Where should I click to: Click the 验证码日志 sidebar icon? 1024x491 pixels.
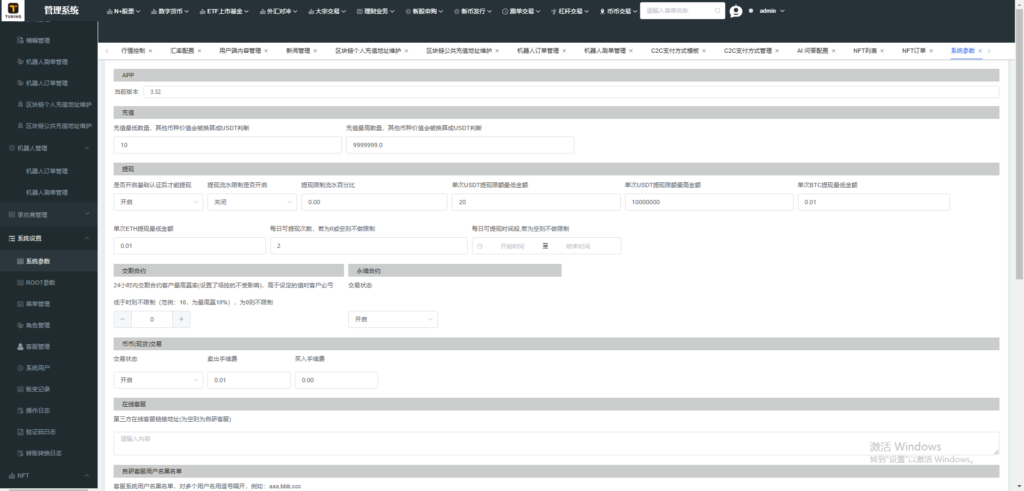pos(20,432)
